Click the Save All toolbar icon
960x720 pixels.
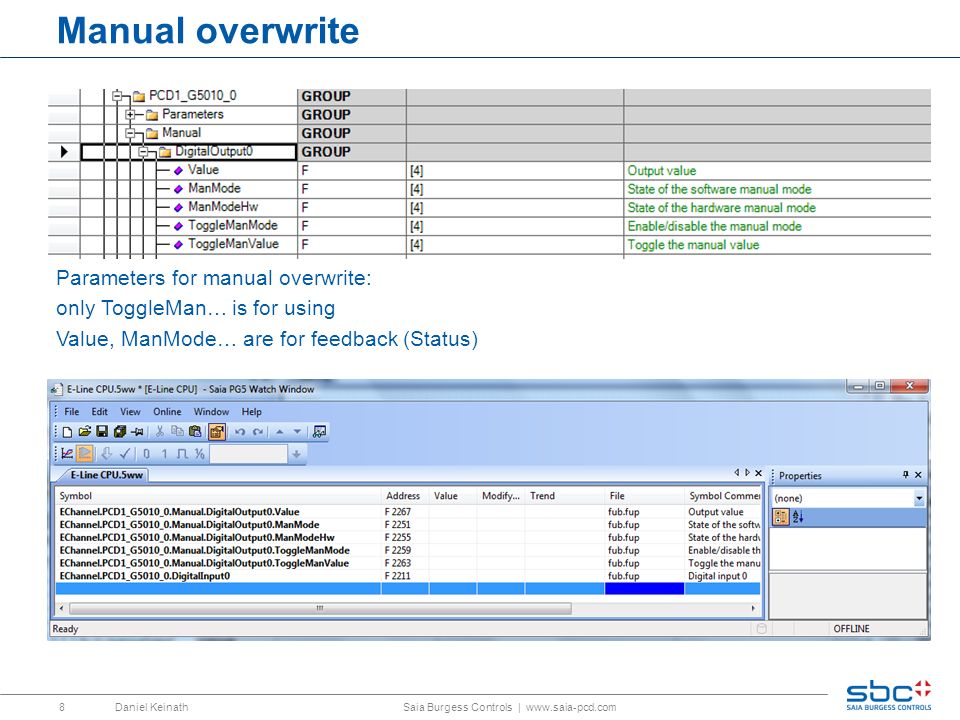point(120,432)
